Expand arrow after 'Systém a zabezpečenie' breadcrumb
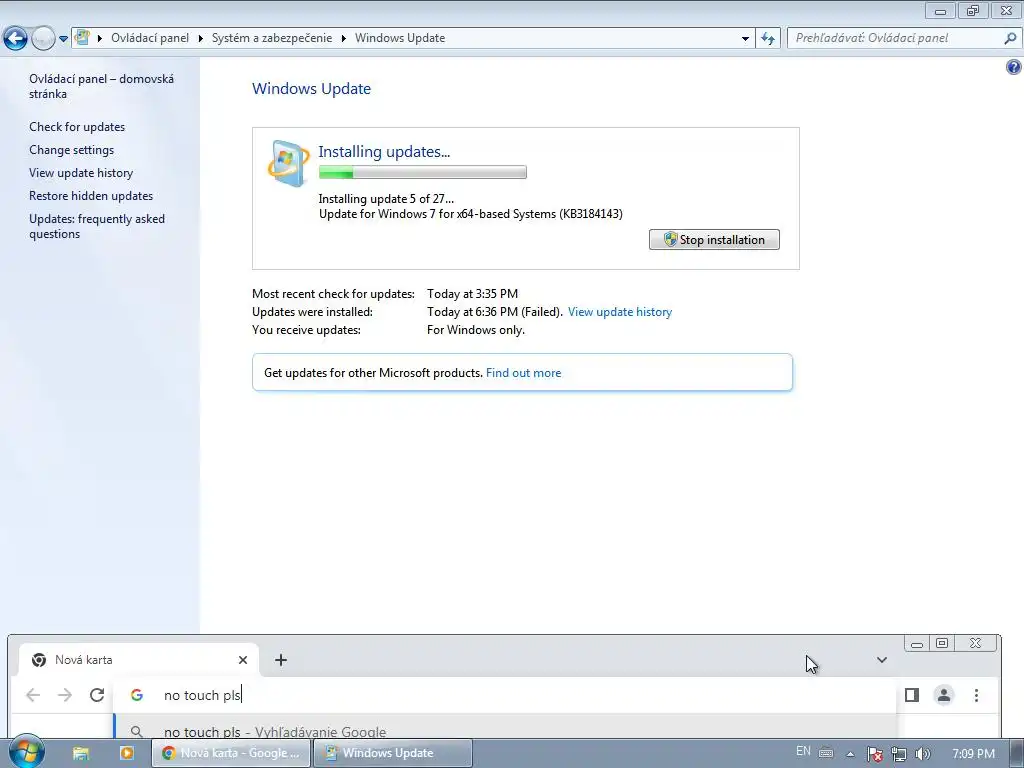Screen dimensions: 1024x768 tap(344, 39)
